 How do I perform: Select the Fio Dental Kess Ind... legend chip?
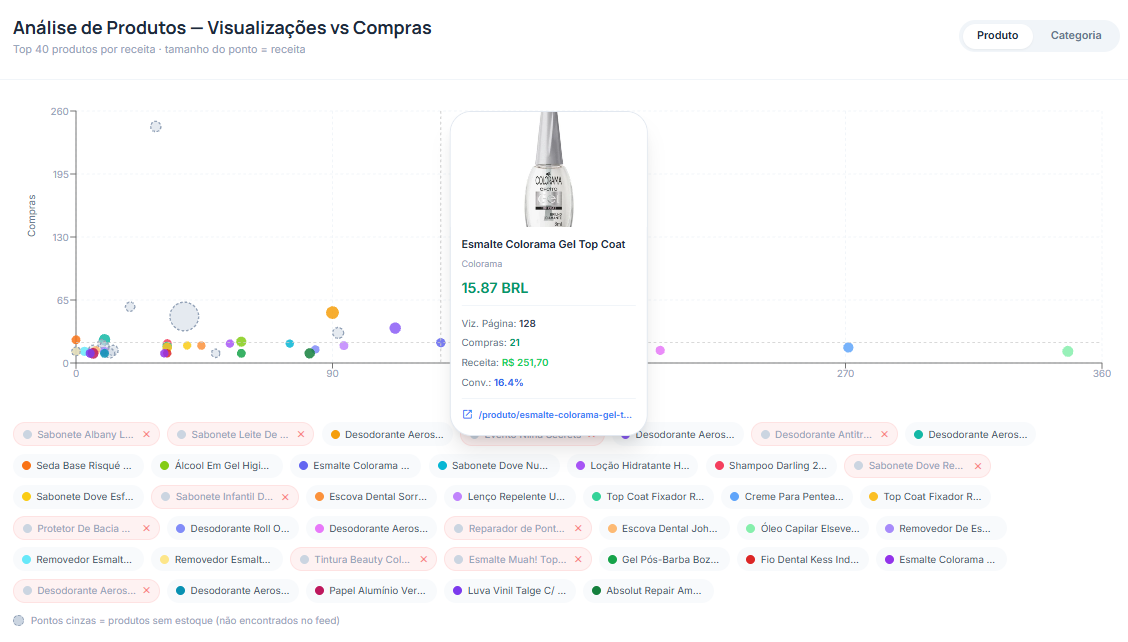pyautogui.click(x=803, y=559)
